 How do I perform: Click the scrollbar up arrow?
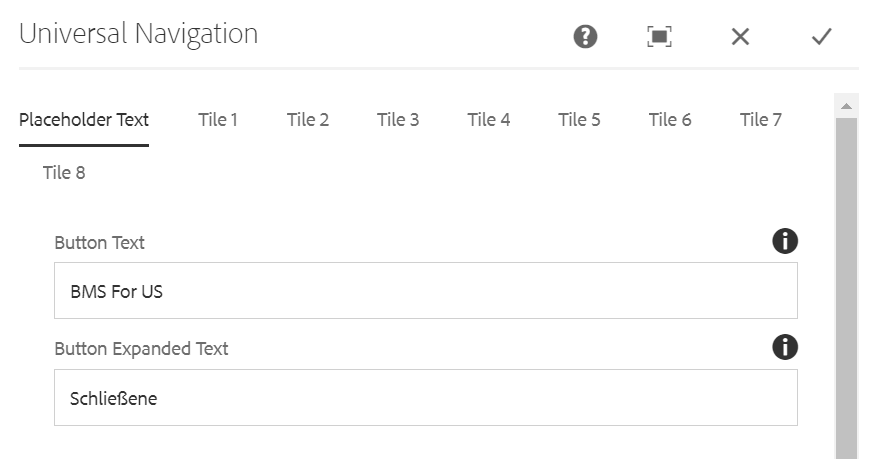[x=846, y=106]
